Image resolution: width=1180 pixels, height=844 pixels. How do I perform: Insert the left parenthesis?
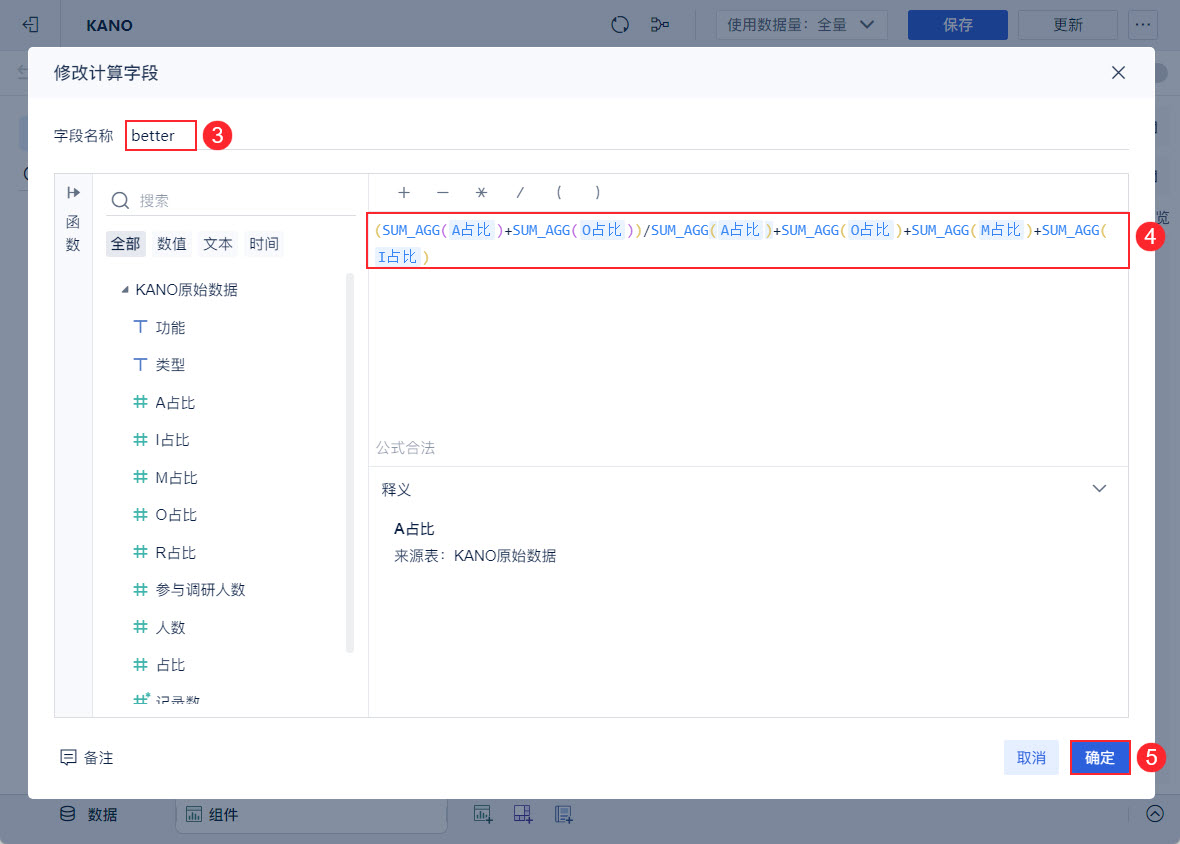(x=559, y=193)
